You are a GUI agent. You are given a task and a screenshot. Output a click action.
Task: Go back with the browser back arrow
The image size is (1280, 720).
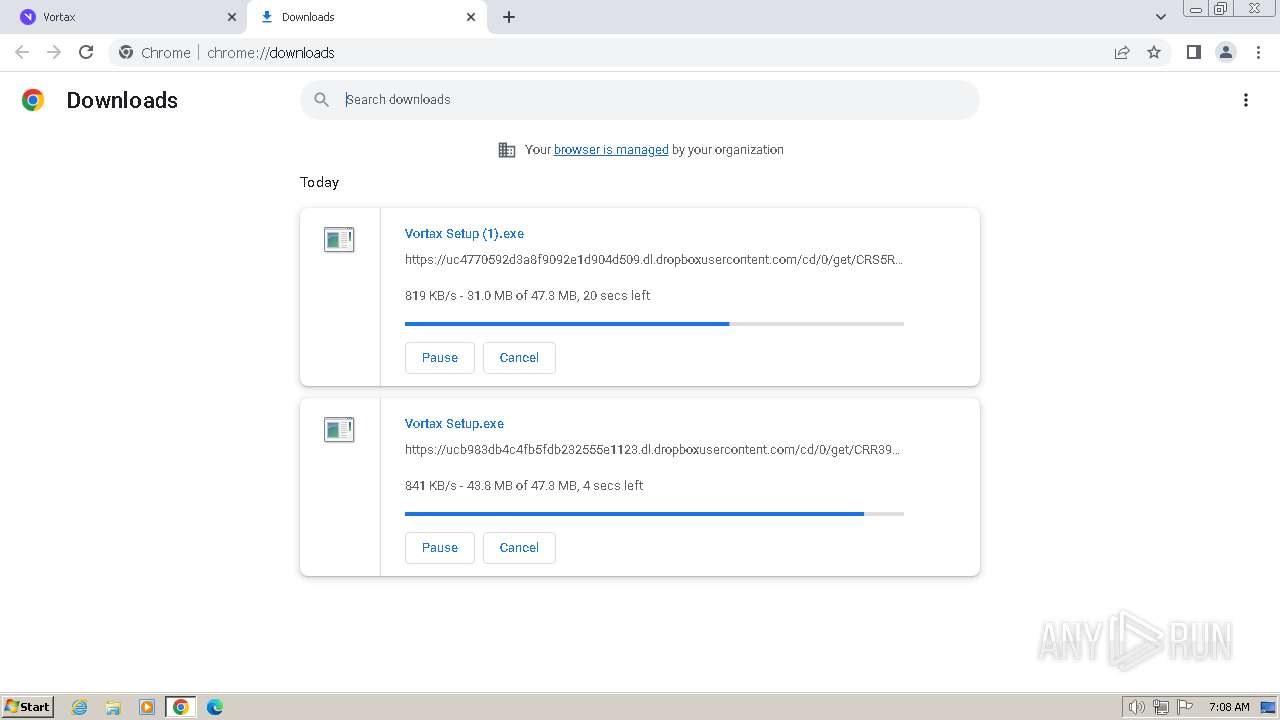22,52
